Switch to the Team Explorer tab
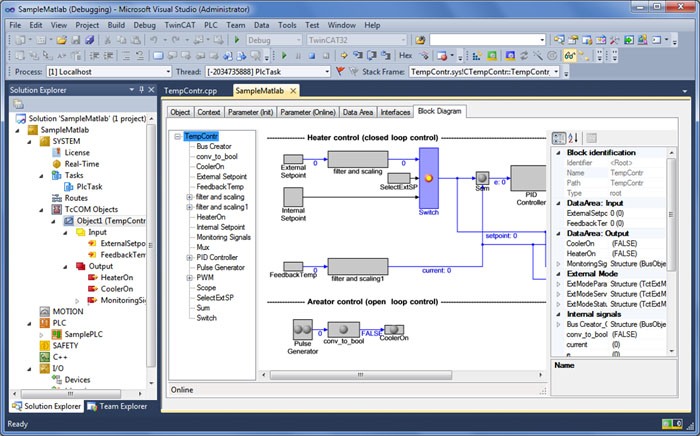This screenshot has height=436, width=700. coord(117,406)
